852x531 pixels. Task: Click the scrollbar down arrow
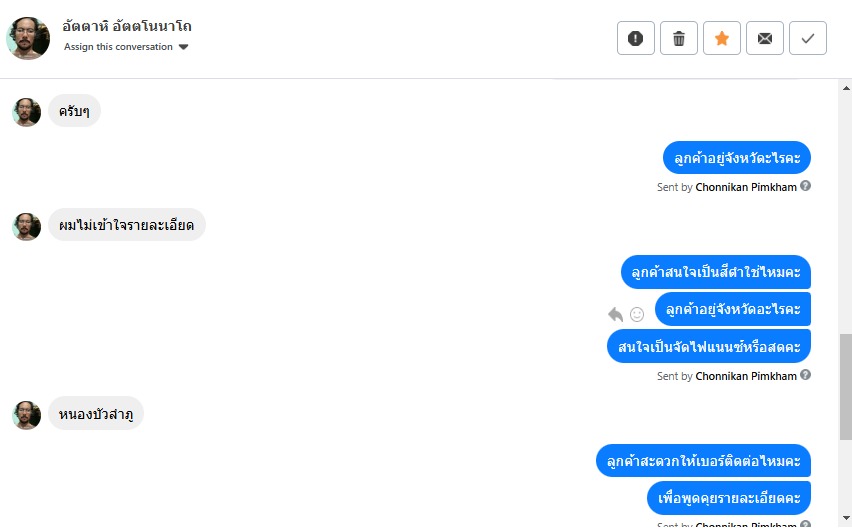(845, 519)
